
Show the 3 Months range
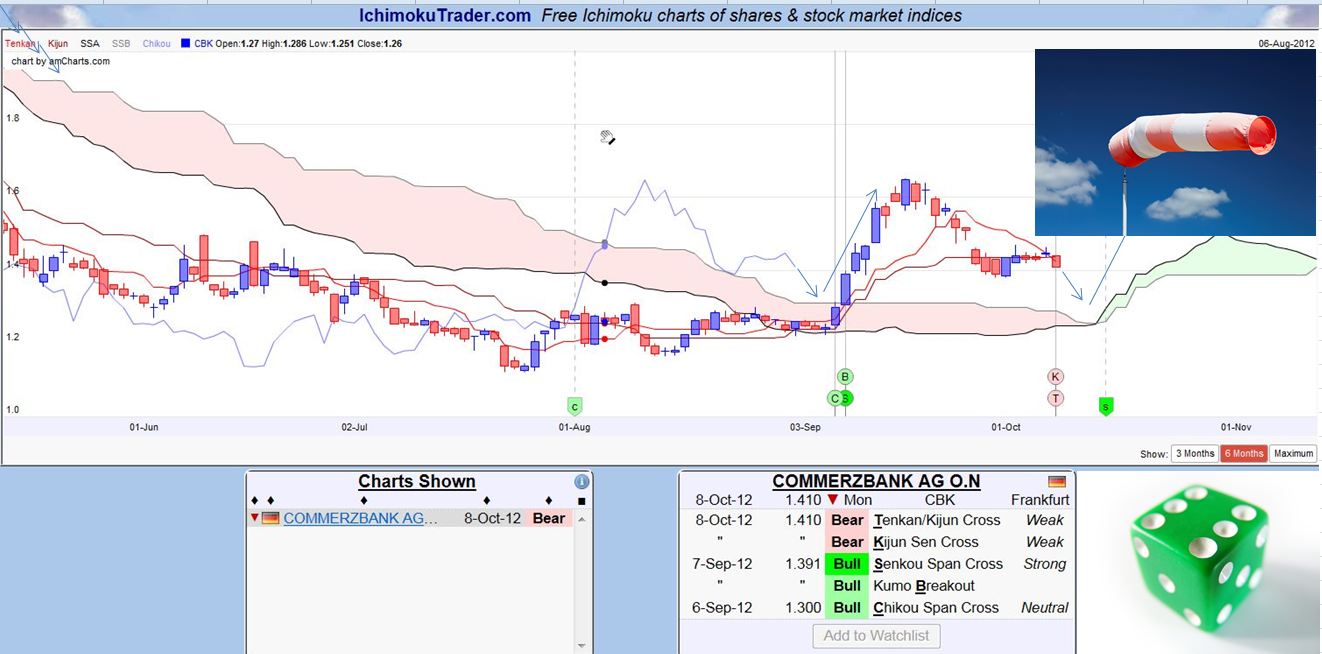tap(1194, 453)
